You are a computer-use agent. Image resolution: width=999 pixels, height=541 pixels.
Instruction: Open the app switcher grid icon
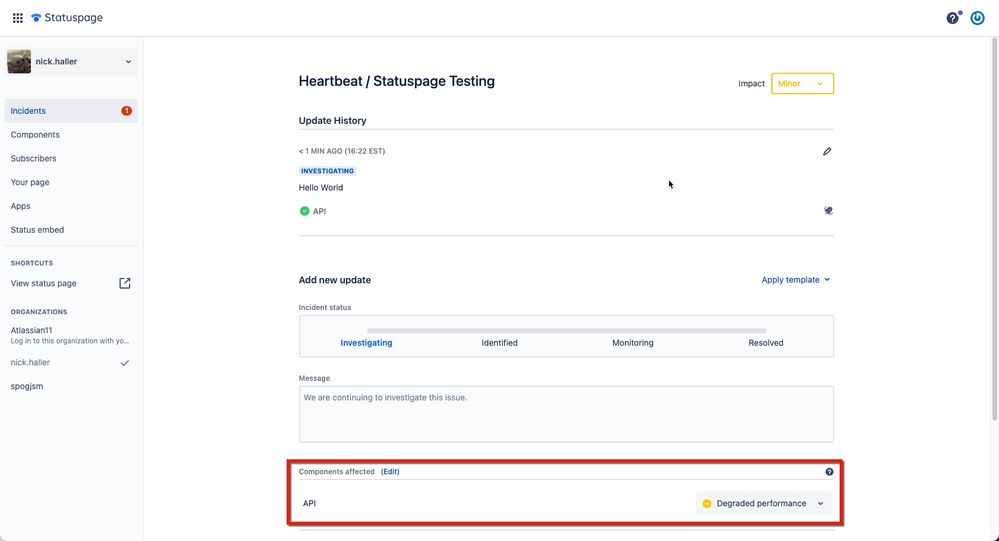(x=18, y=18)
